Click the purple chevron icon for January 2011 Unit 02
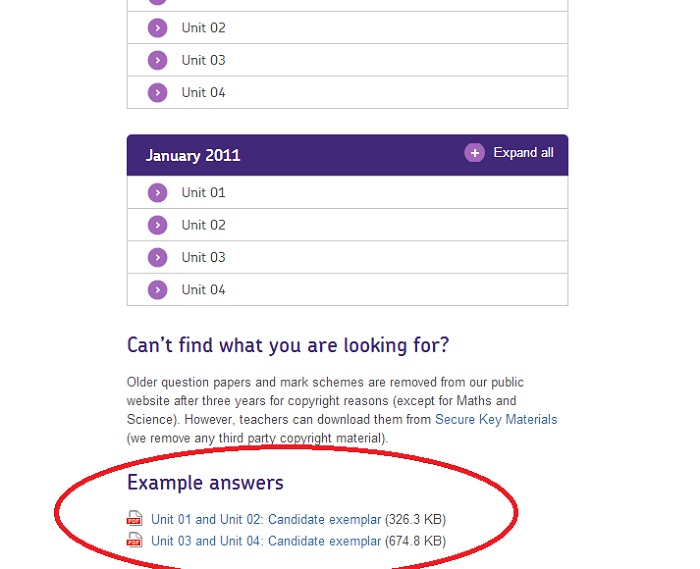 [157, 225]
